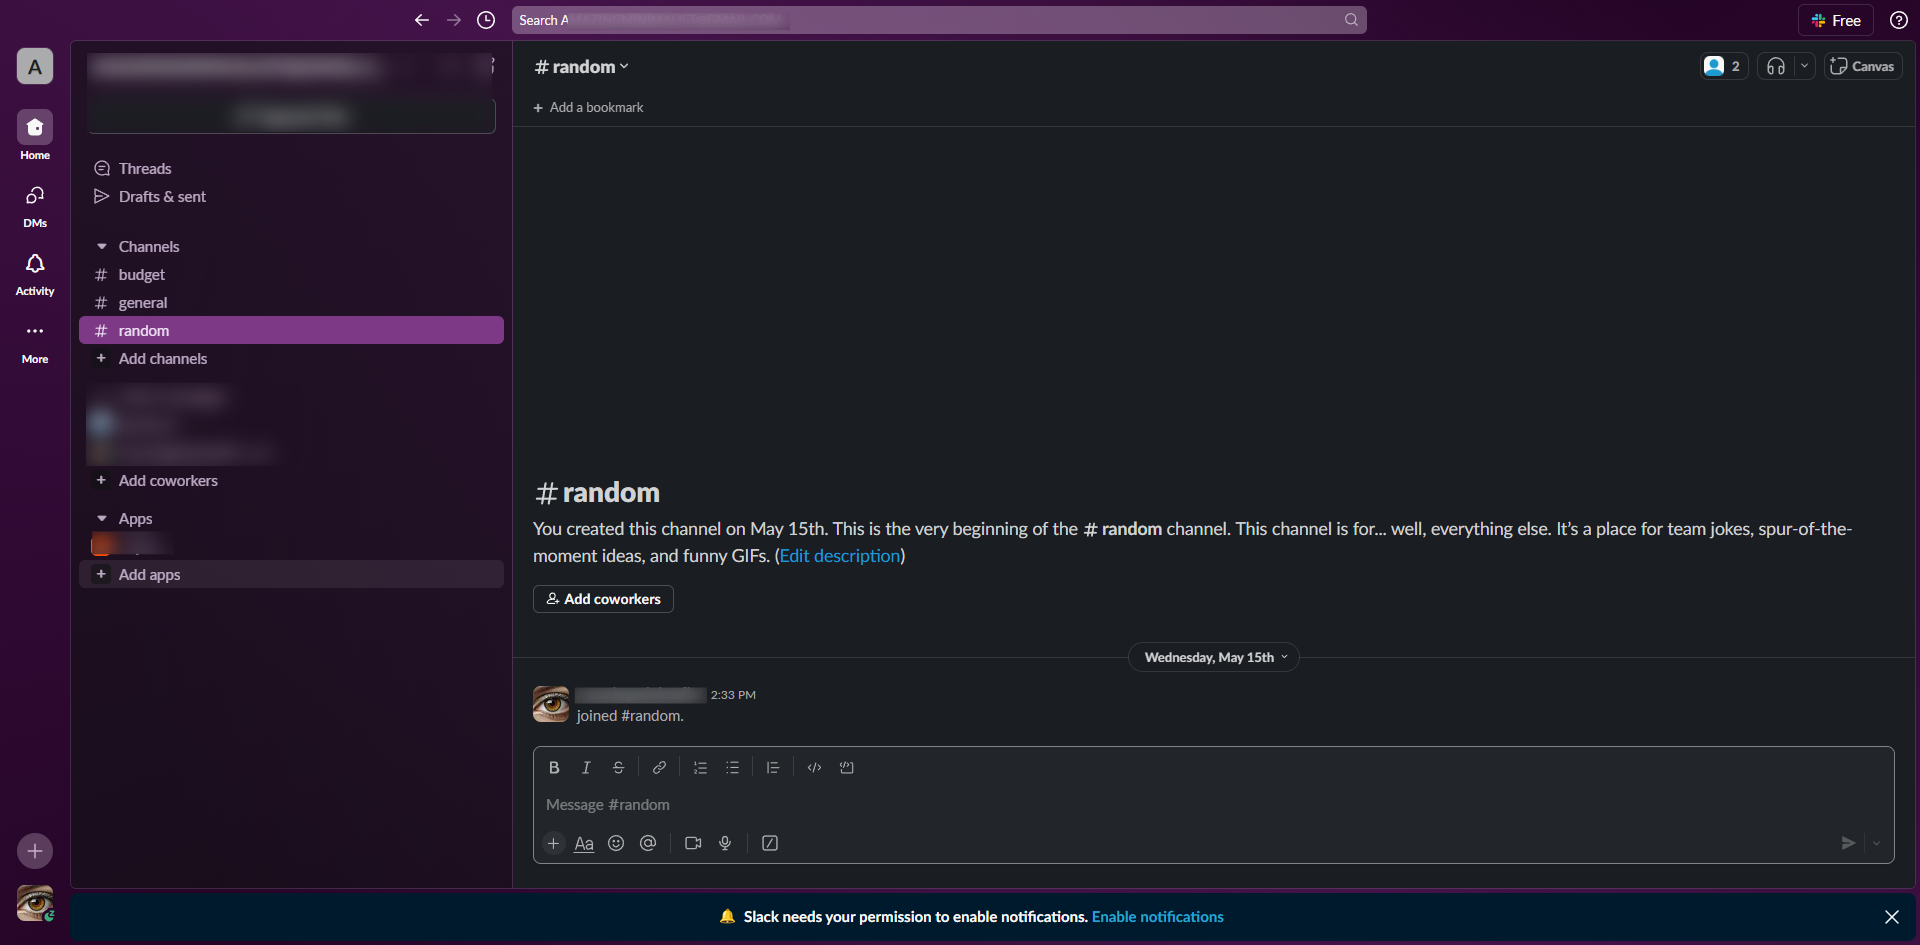Open the emoji picker in composer
This screenshot has height=945, width=1920.
tap(616, 843)
